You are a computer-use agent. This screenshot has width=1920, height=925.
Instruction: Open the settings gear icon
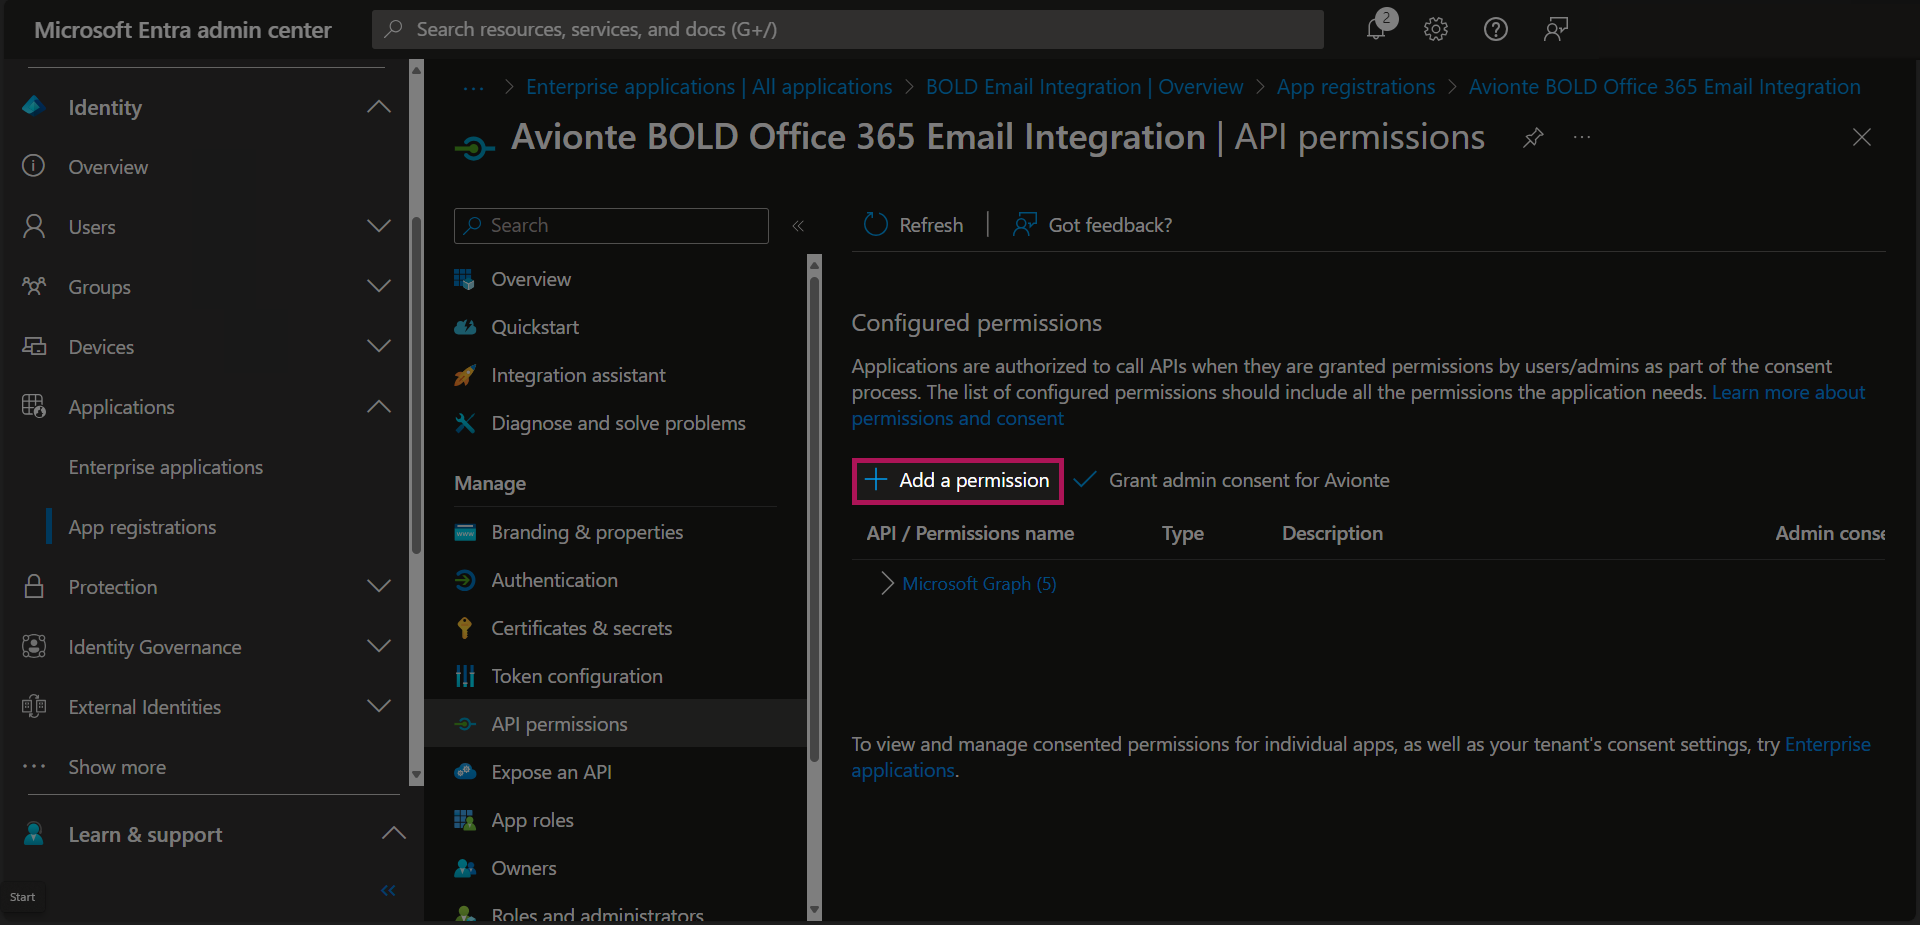[x=1436, y=29]
